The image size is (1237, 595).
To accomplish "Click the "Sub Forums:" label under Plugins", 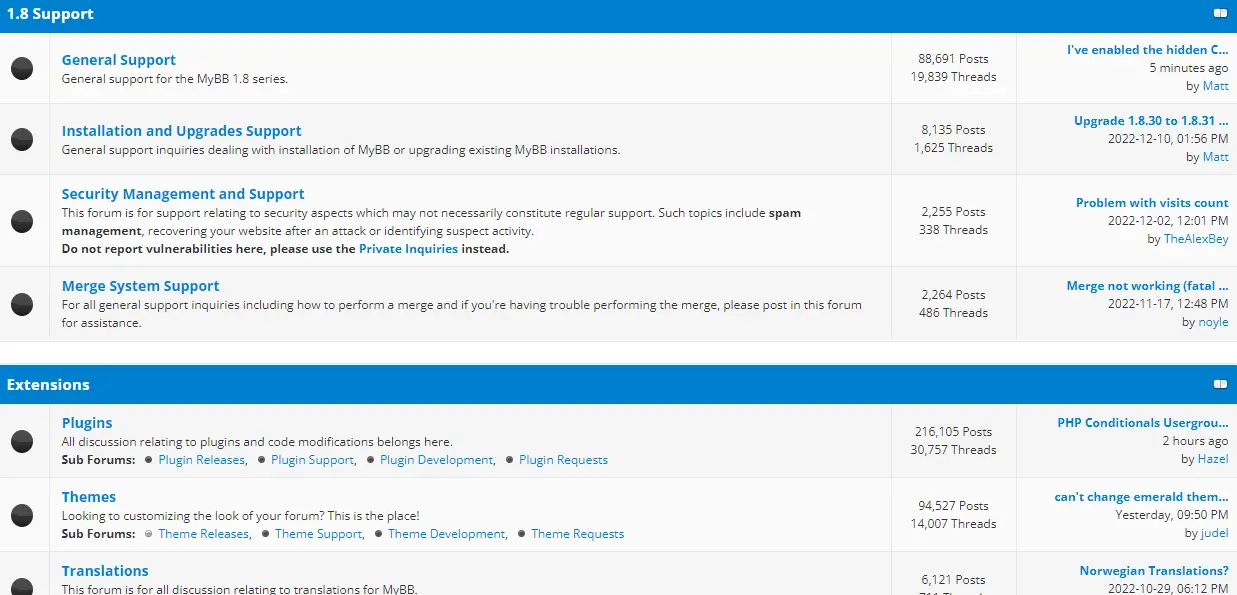I will (x=98, y=460).
